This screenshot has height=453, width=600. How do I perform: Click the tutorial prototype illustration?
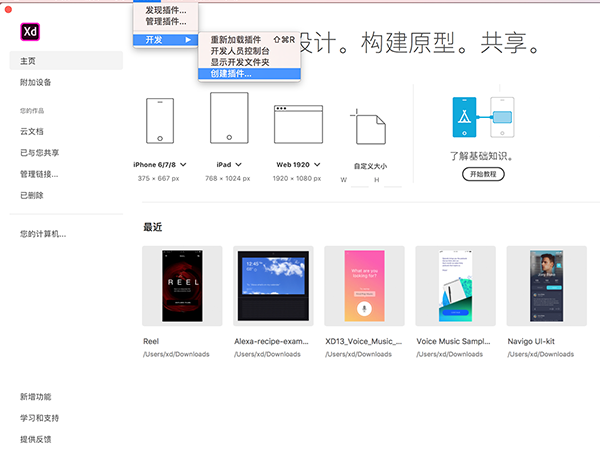484,119
